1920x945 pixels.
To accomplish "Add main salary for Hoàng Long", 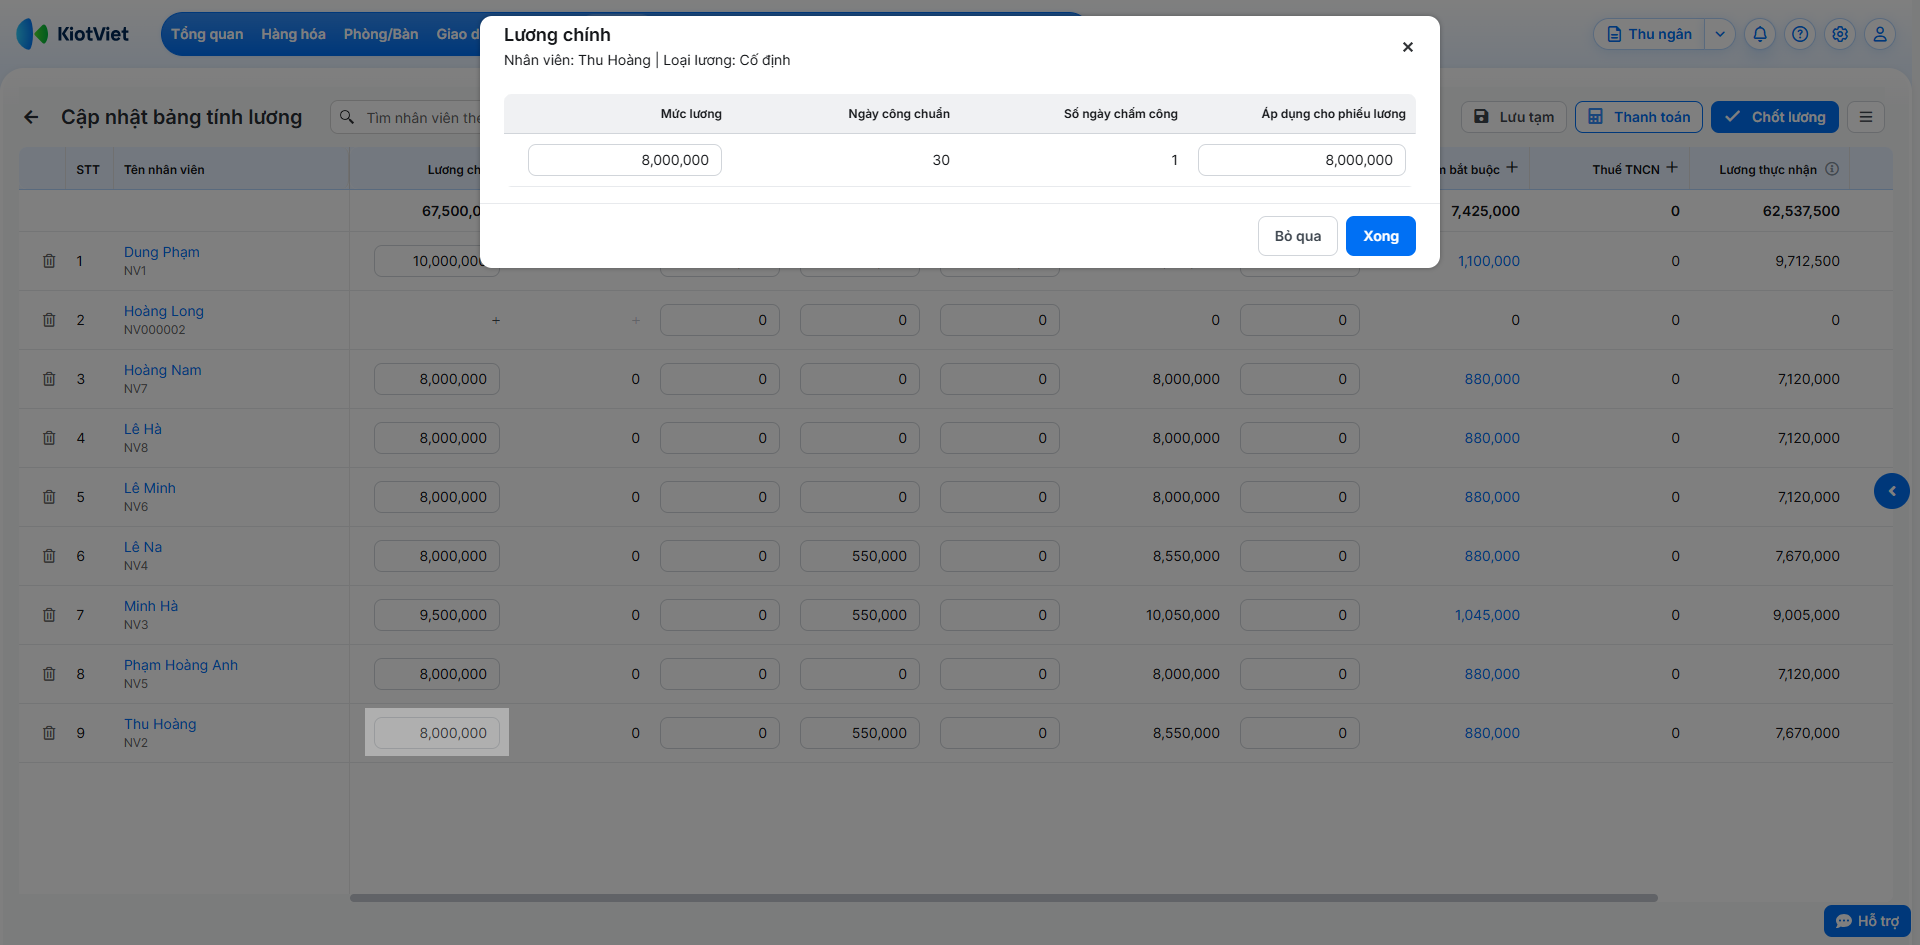I will pyautogui.click(x=496, y=320).
